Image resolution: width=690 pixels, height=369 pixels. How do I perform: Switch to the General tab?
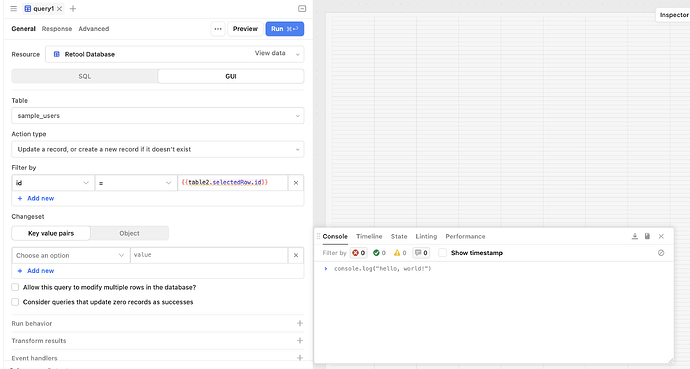(23, 29)
